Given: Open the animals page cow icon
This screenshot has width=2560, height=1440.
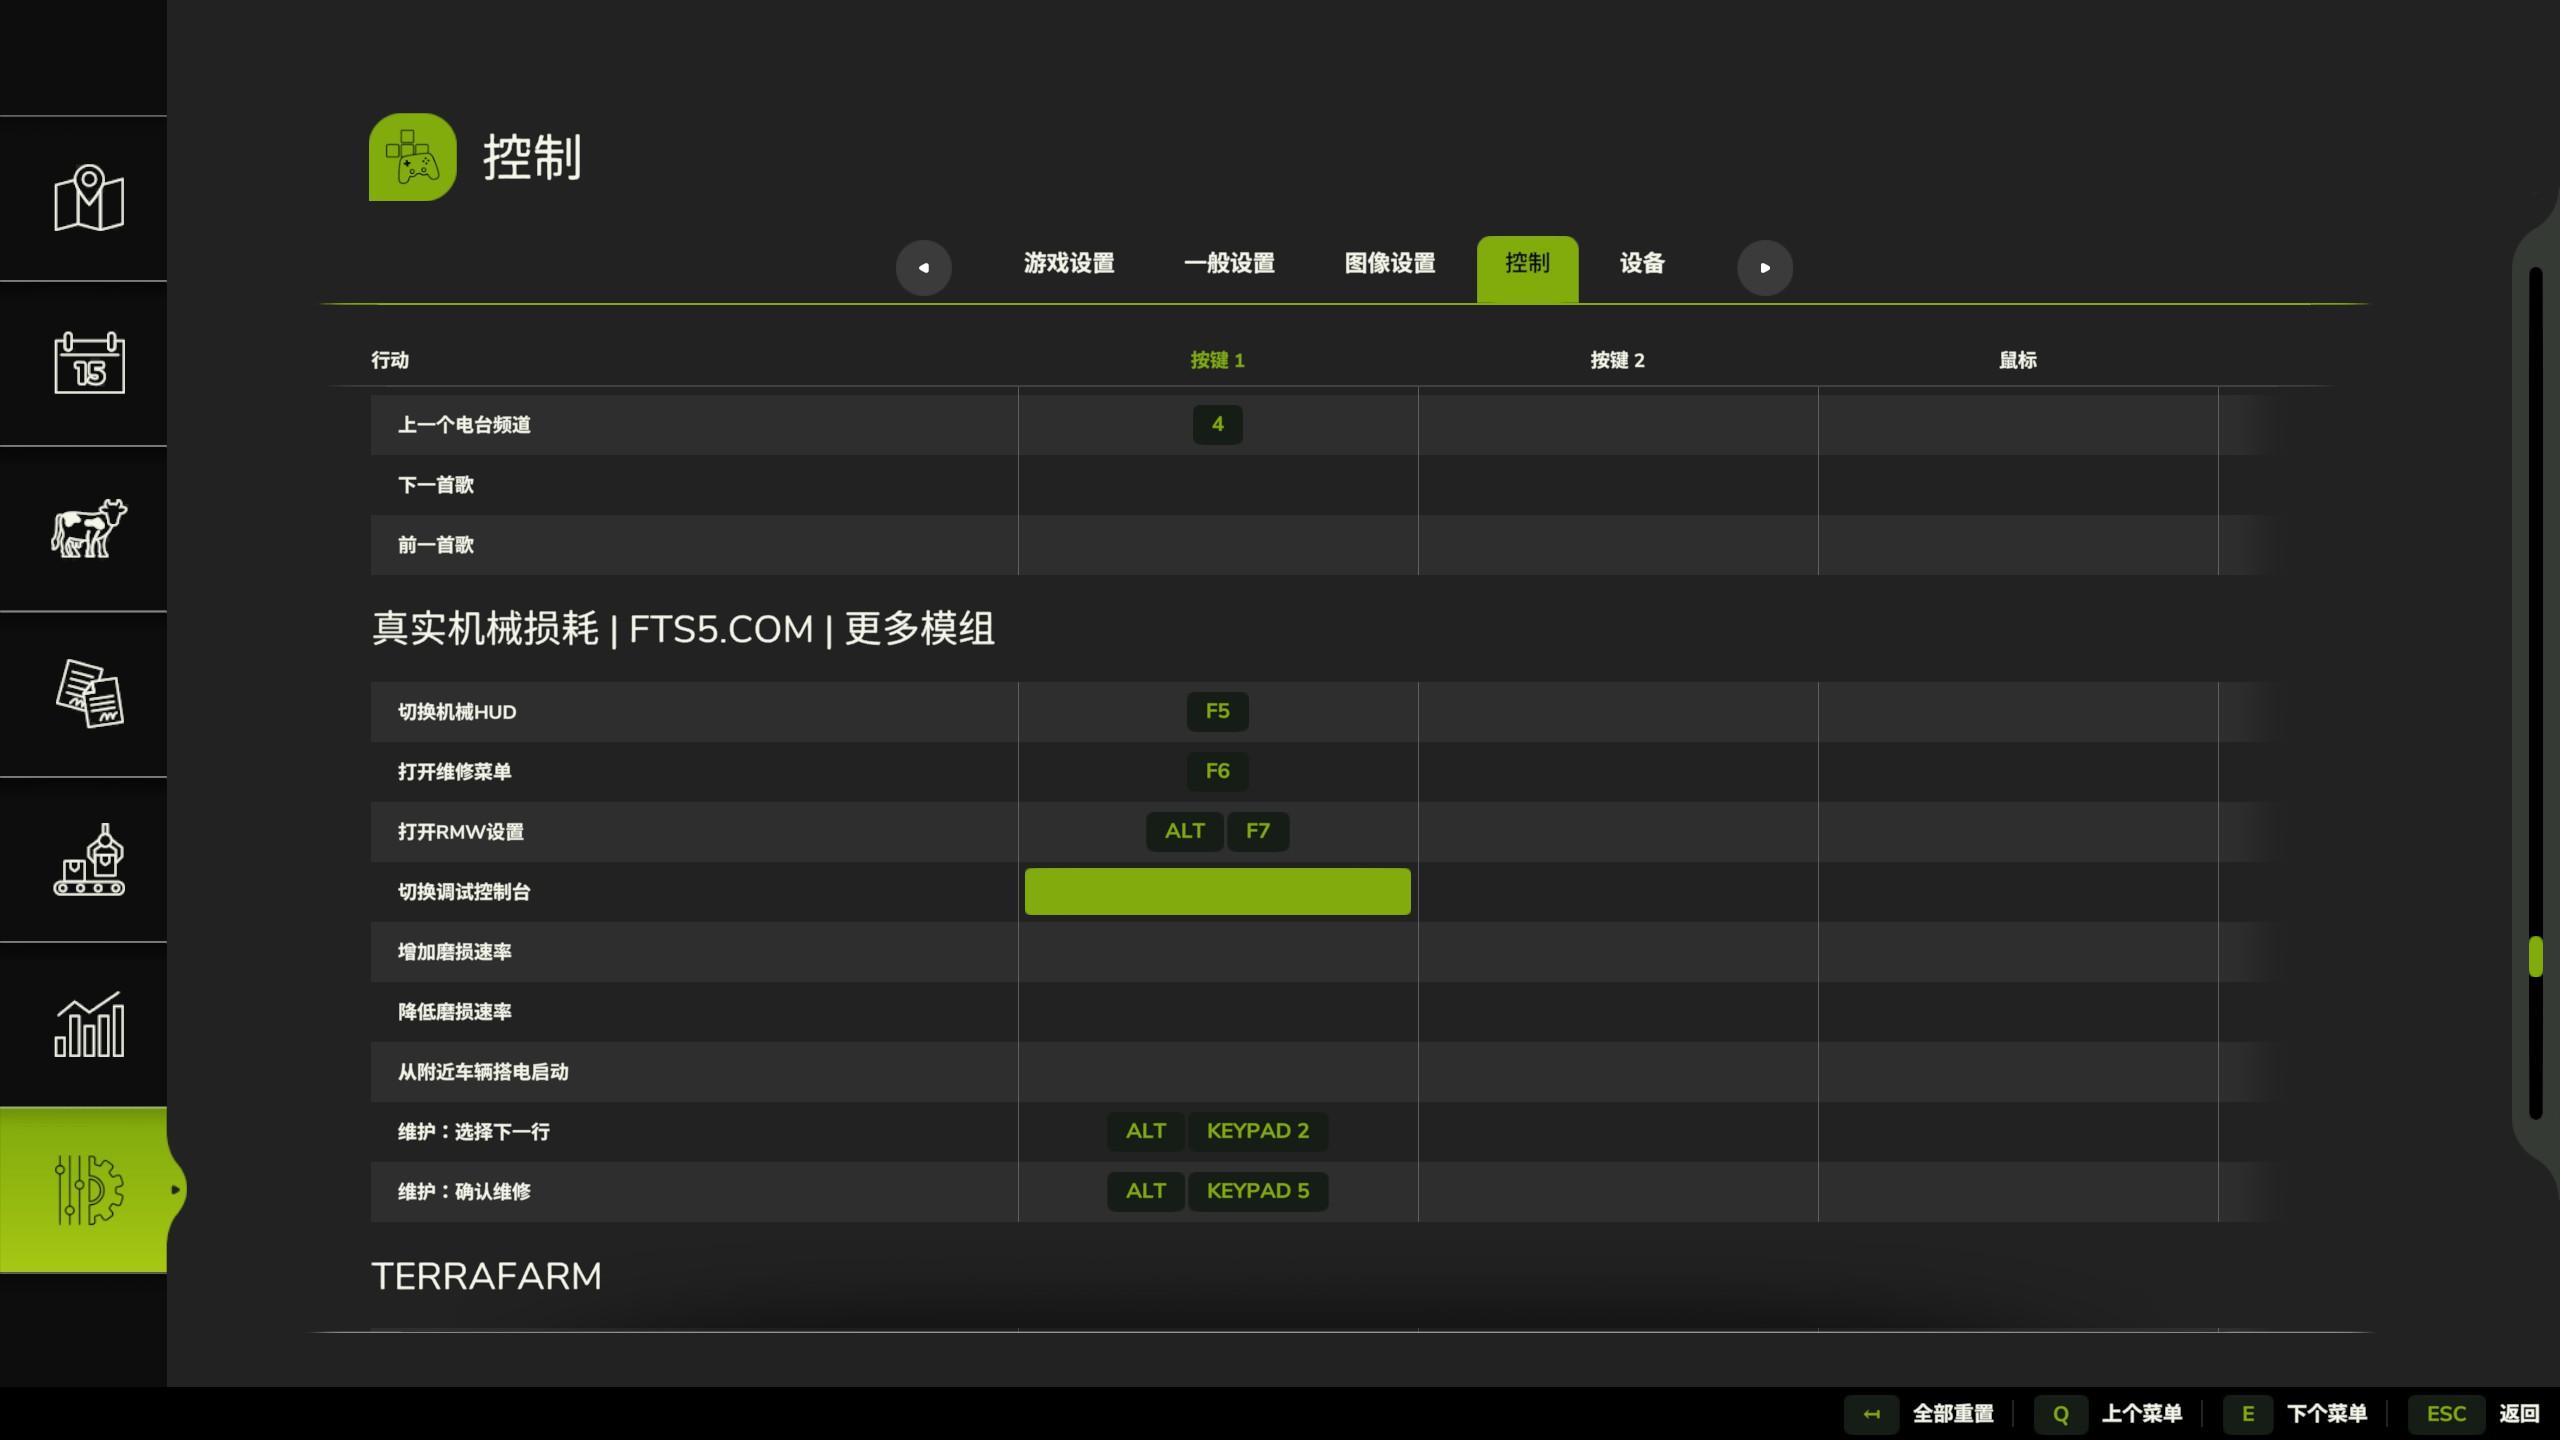Looking at the screenshot, I should pos(88,528).
